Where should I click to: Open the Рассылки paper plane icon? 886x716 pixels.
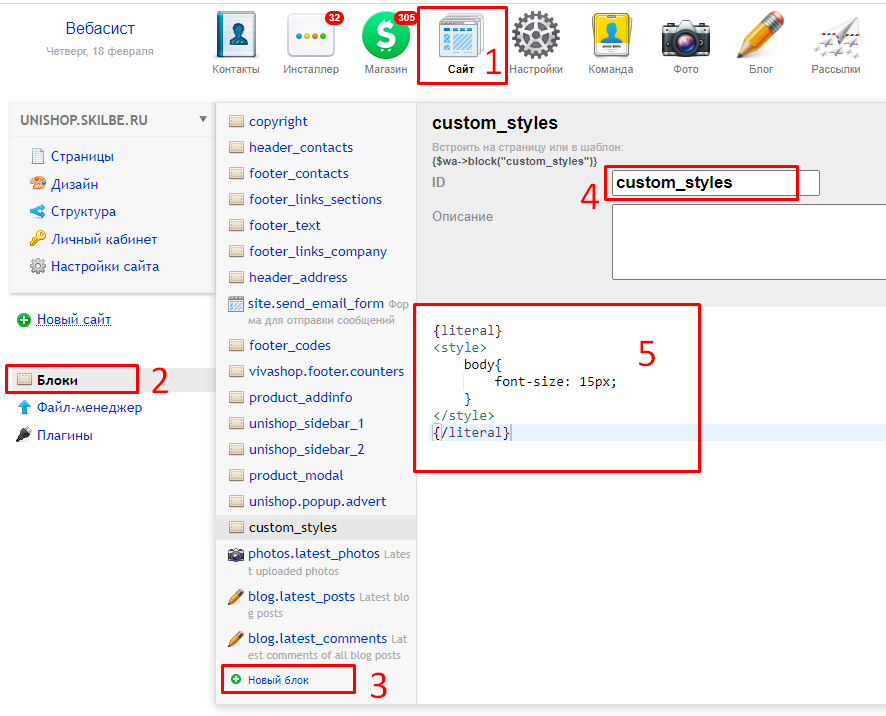(836, 38)
